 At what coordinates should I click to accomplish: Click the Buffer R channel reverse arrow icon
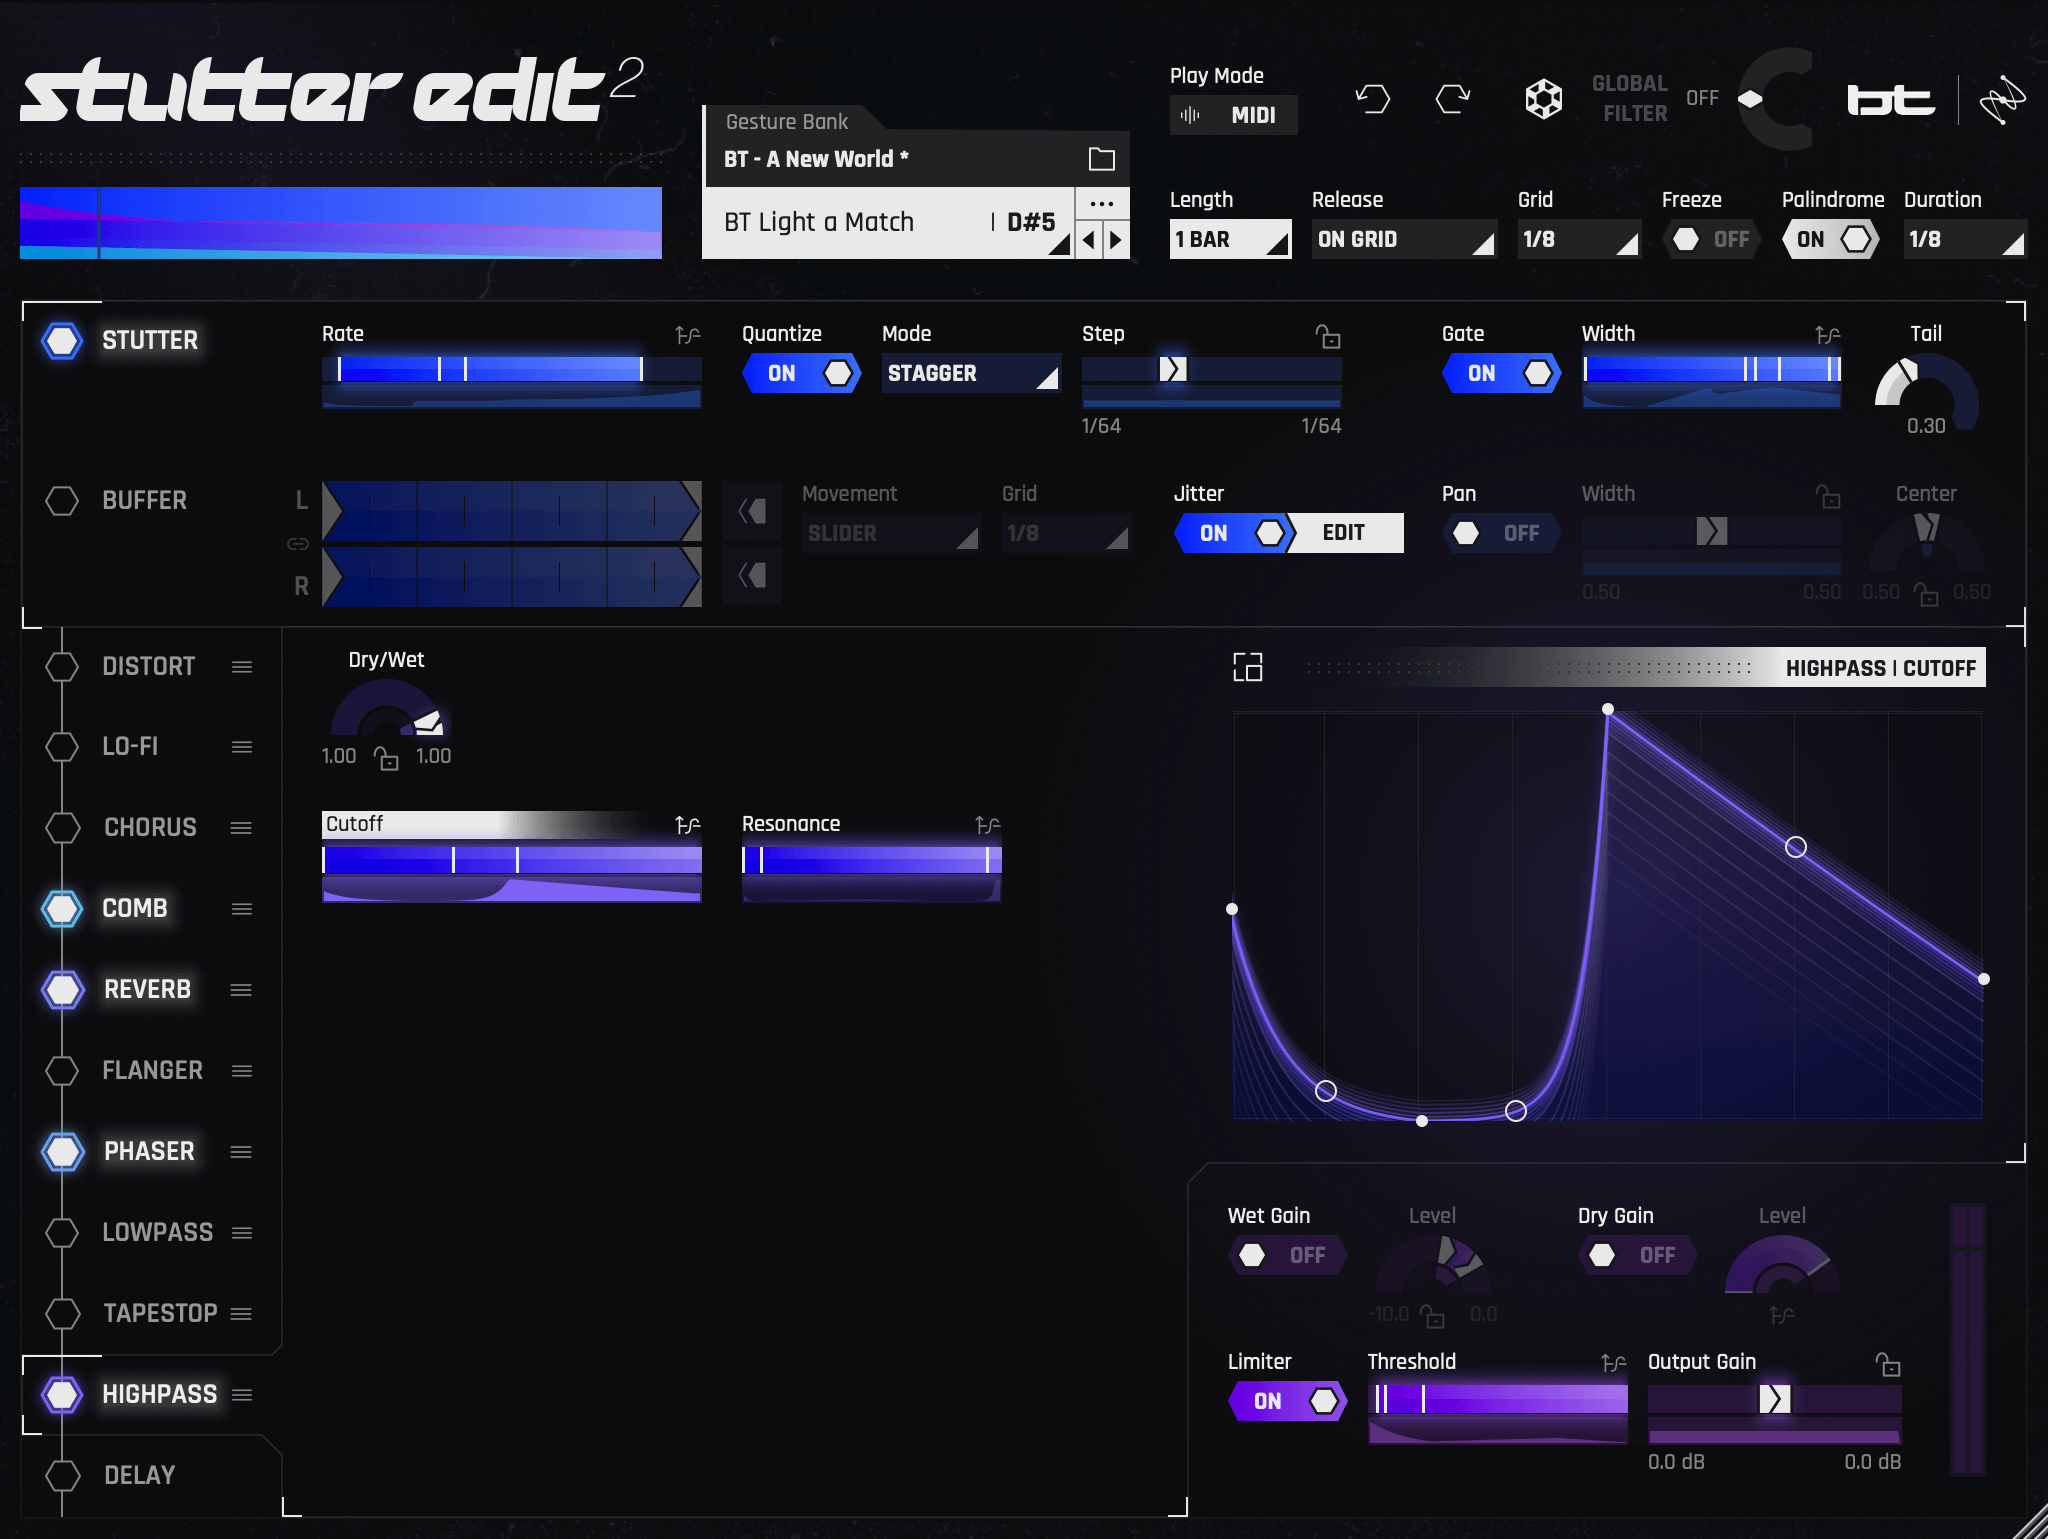[x=752, y=575]
